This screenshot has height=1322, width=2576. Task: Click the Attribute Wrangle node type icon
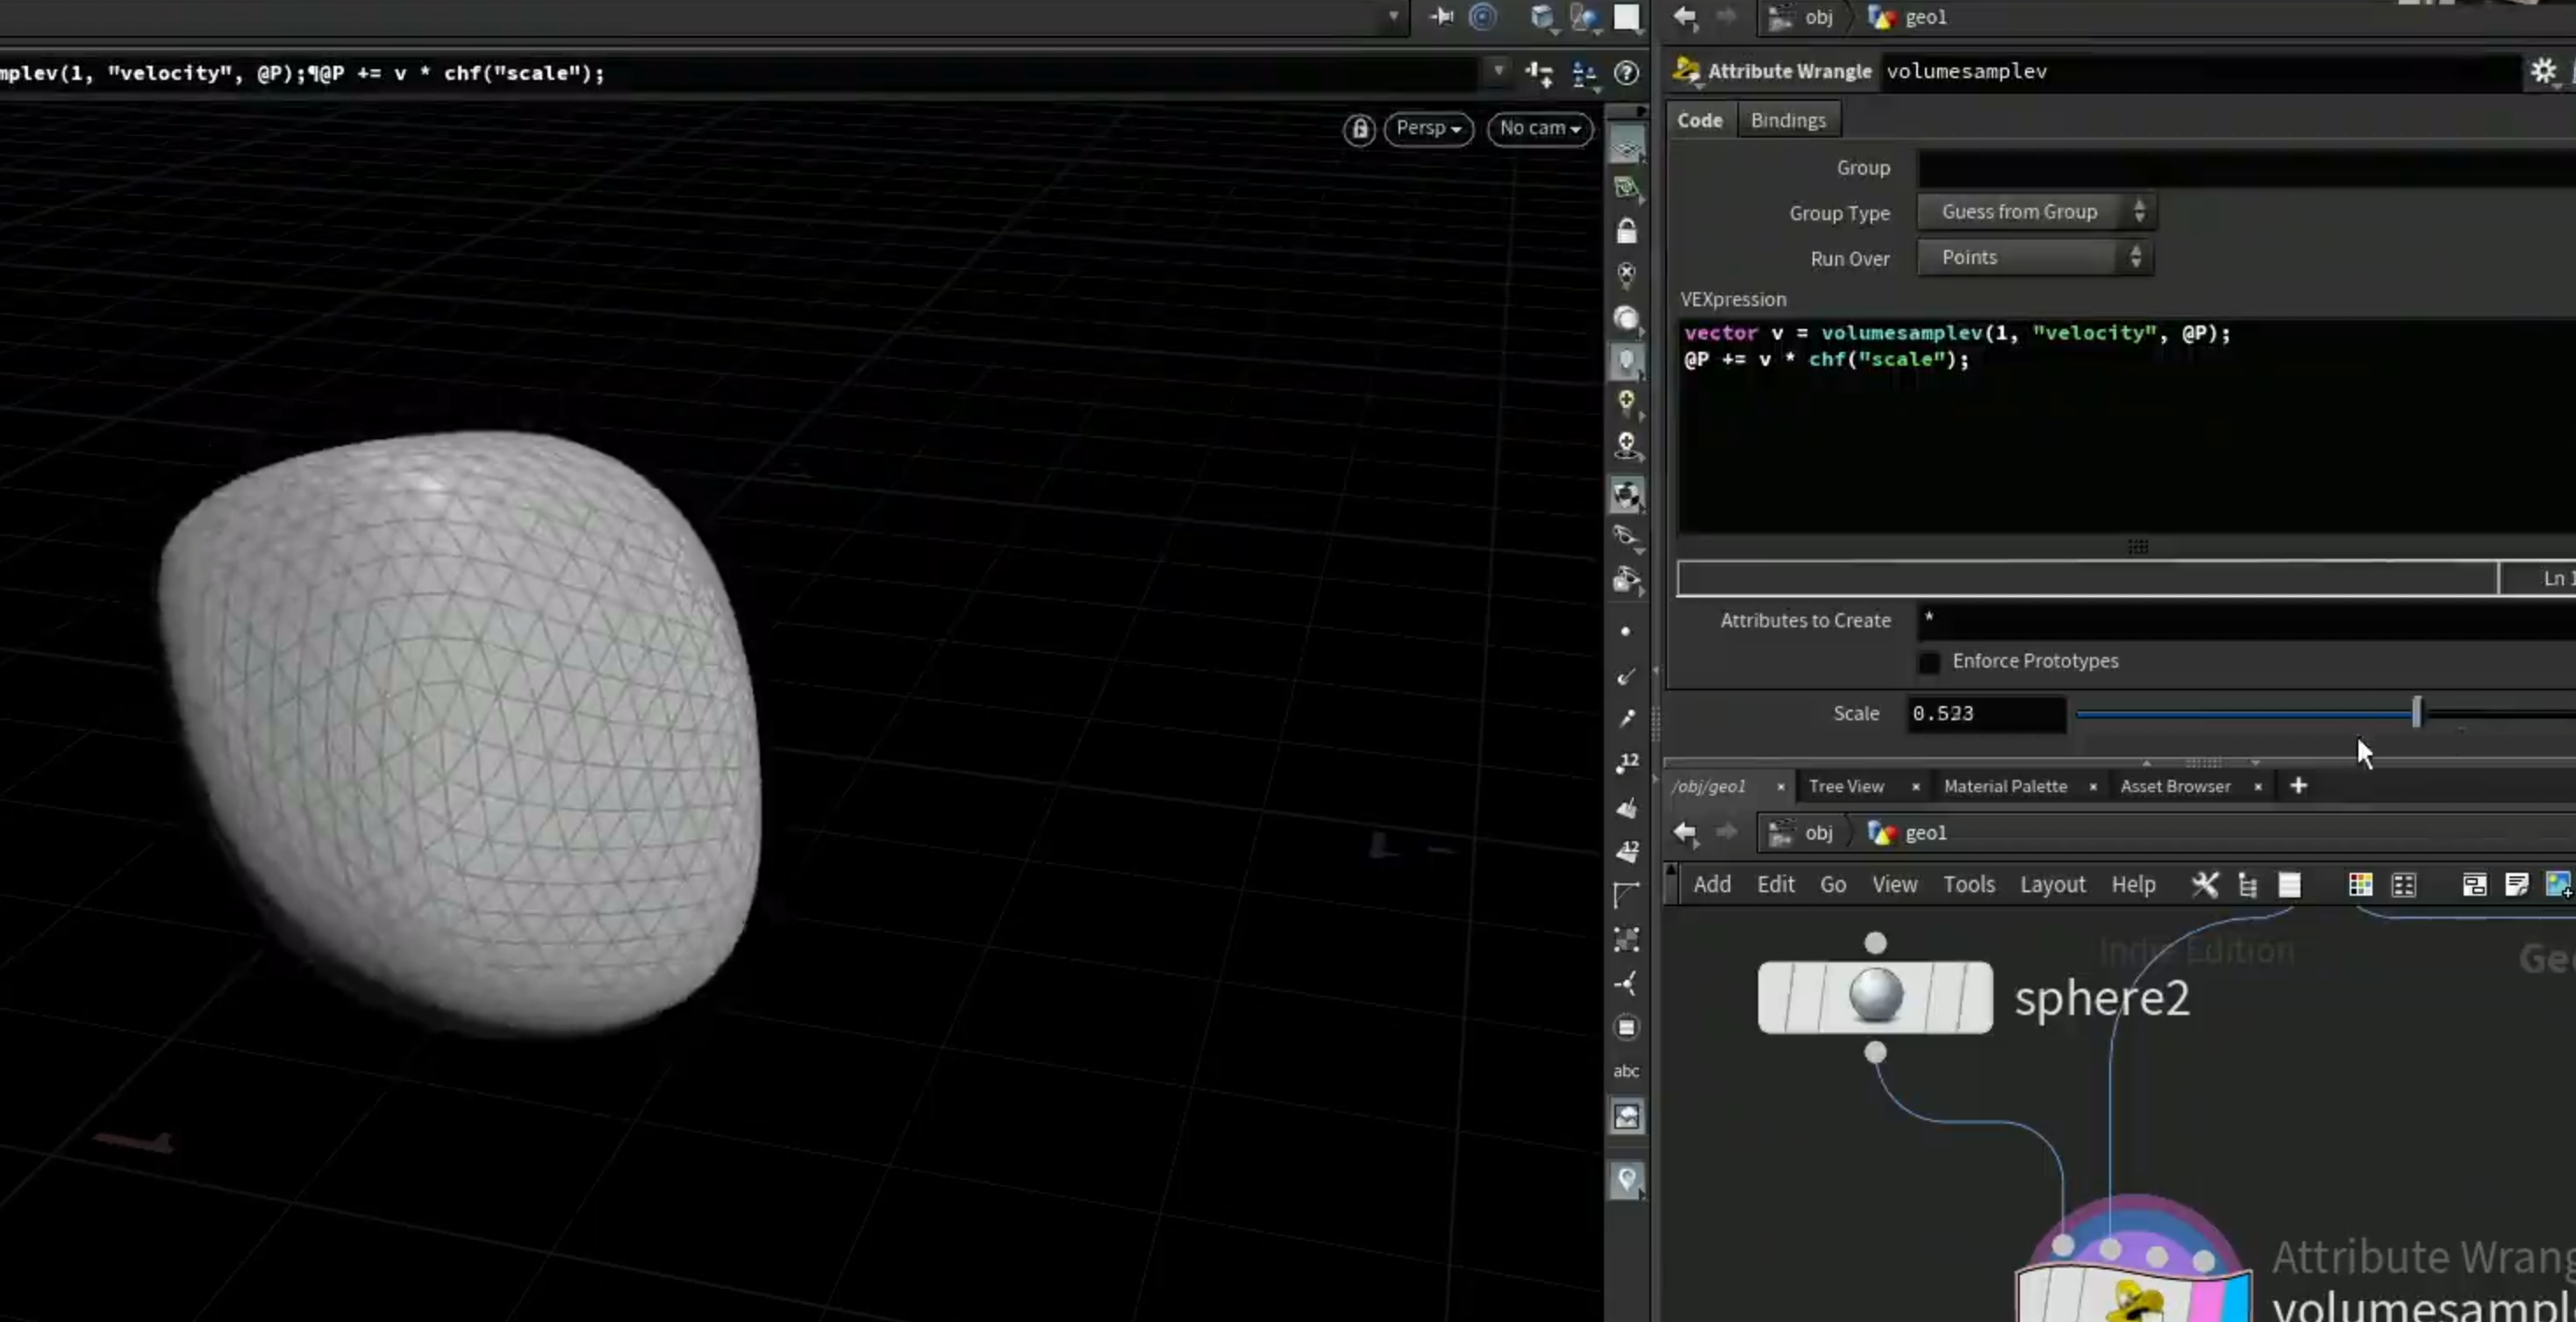pyautogui.click(x=1687, y=71)
